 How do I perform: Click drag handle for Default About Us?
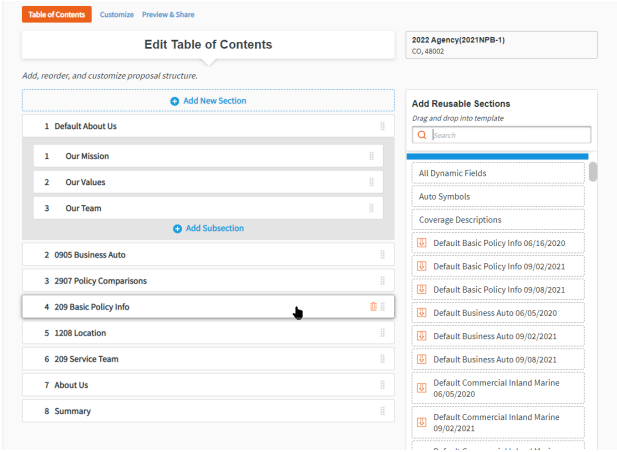tap(382, 127)
